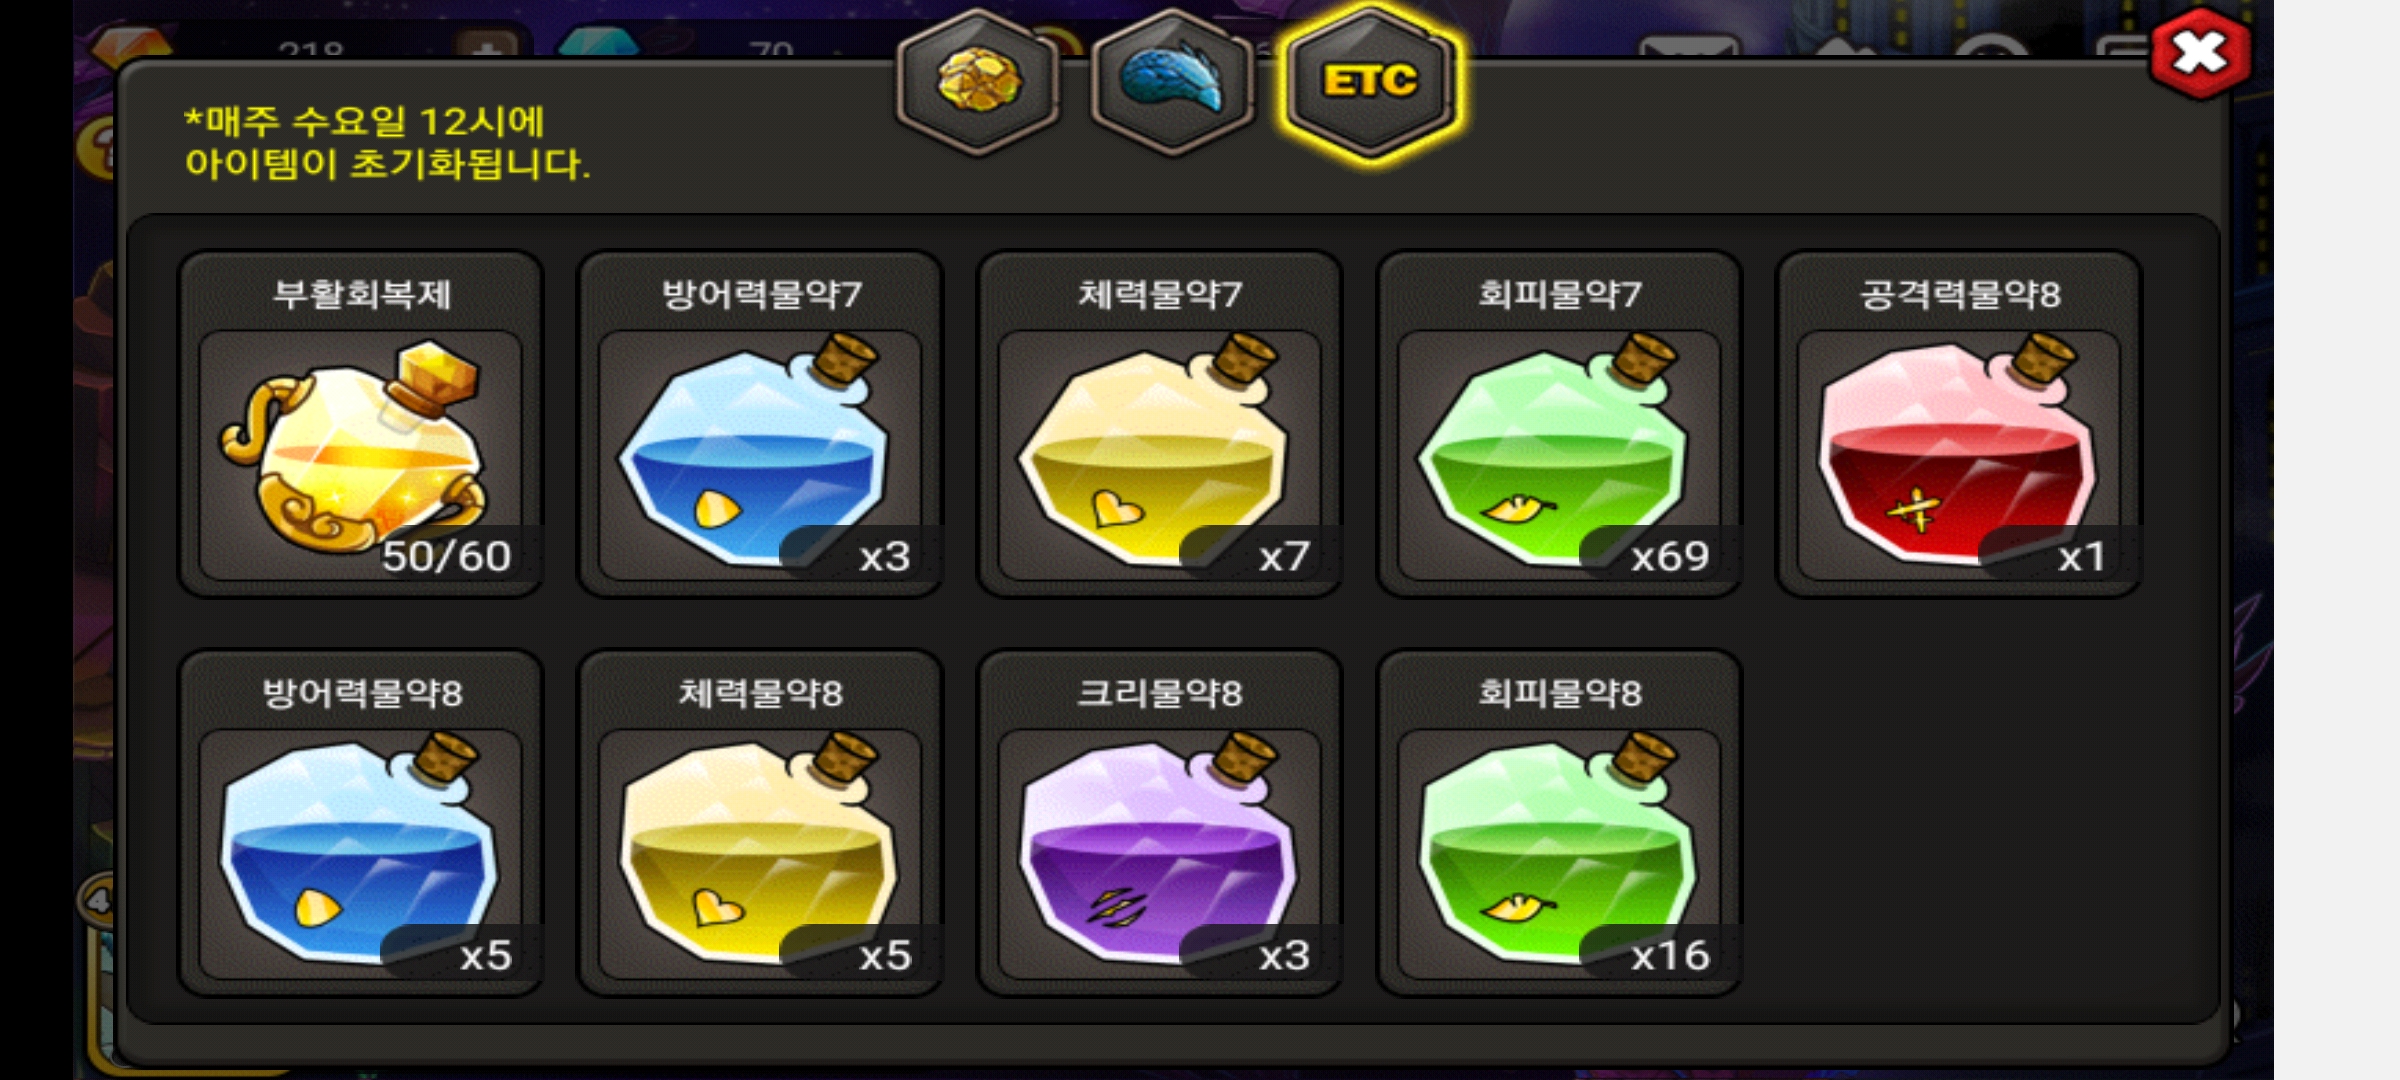Choose the yellow 체력물약7 potion
This screenshot has height=1080, width=2400.
(x=1159, y=424)
